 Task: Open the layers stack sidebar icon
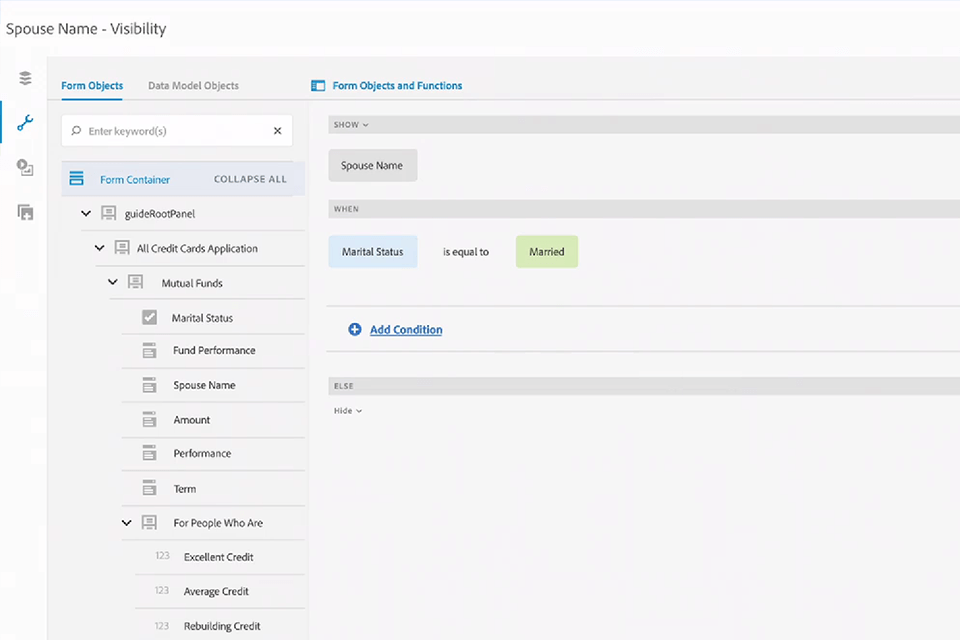pos(25,78)
